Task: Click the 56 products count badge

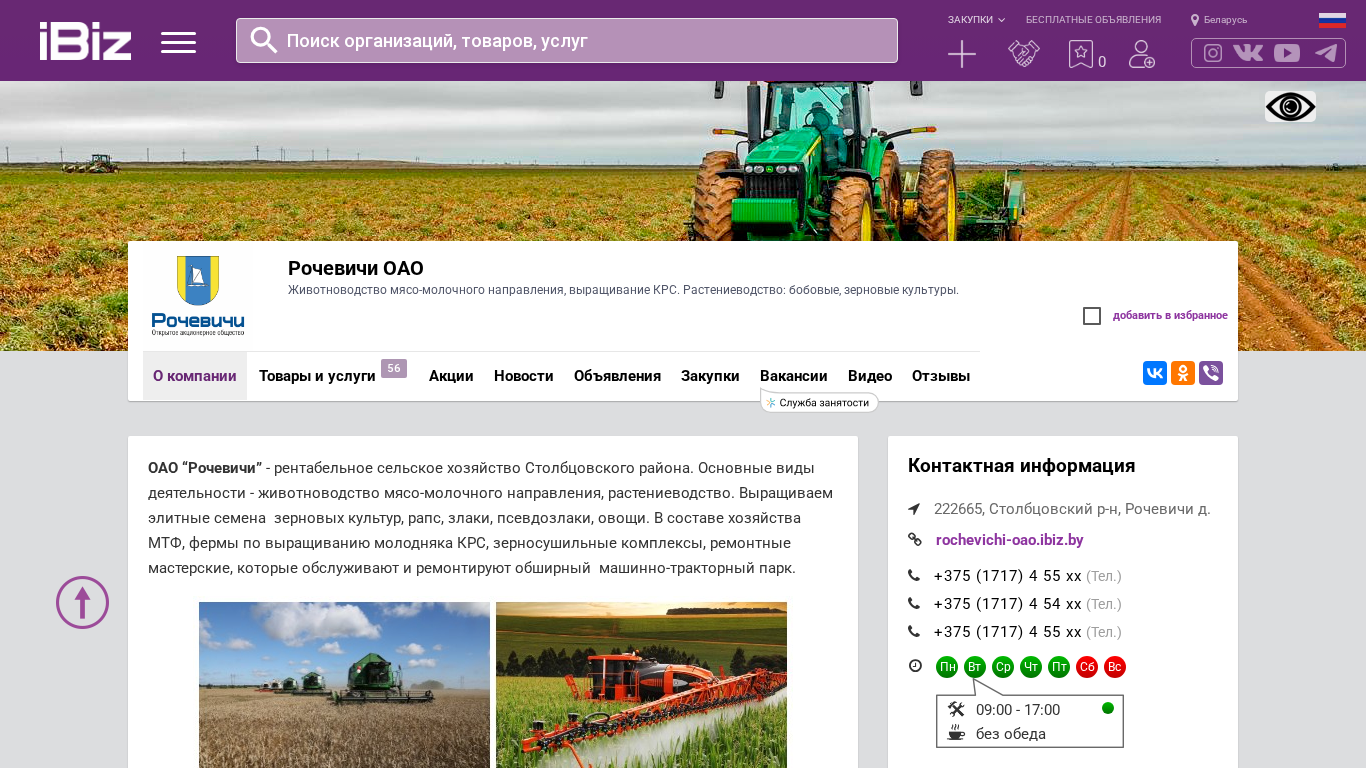Action: point(394,368)
